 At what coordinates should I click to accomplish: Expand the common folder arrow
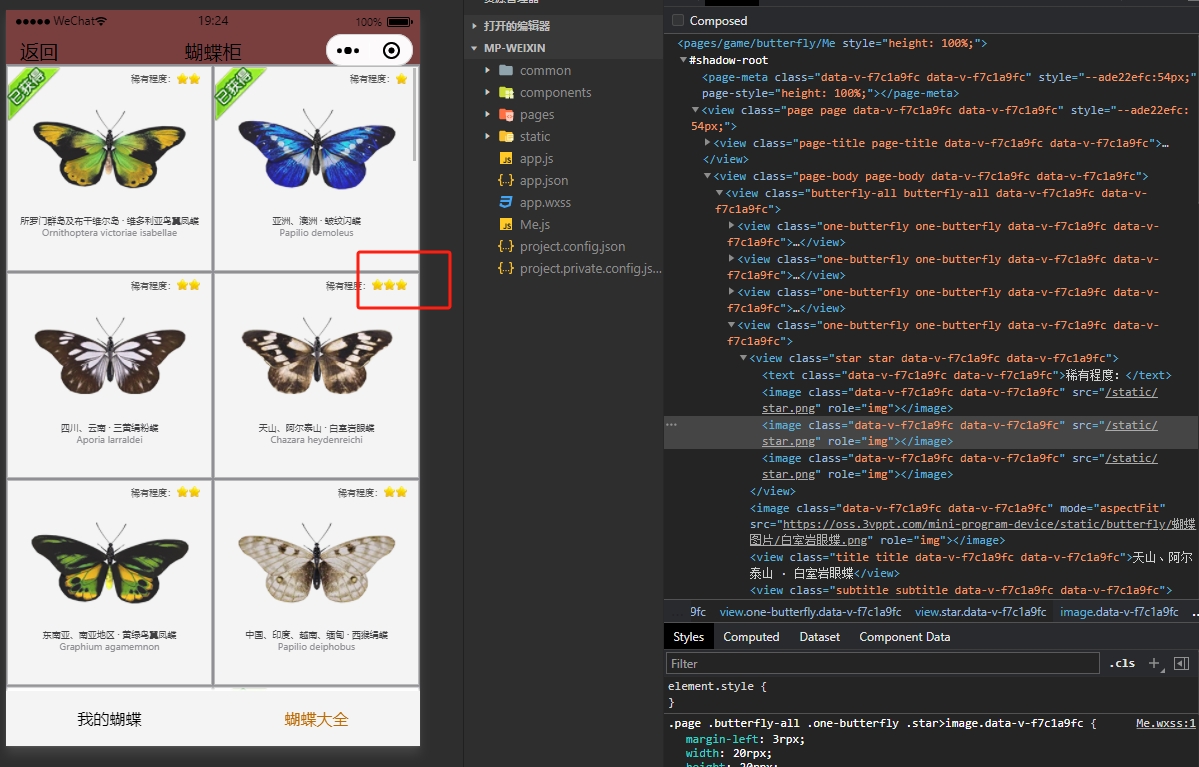(487, 70)
